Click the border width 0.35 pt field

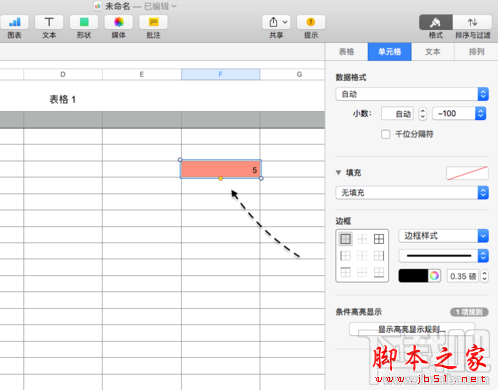coord(463,276)
